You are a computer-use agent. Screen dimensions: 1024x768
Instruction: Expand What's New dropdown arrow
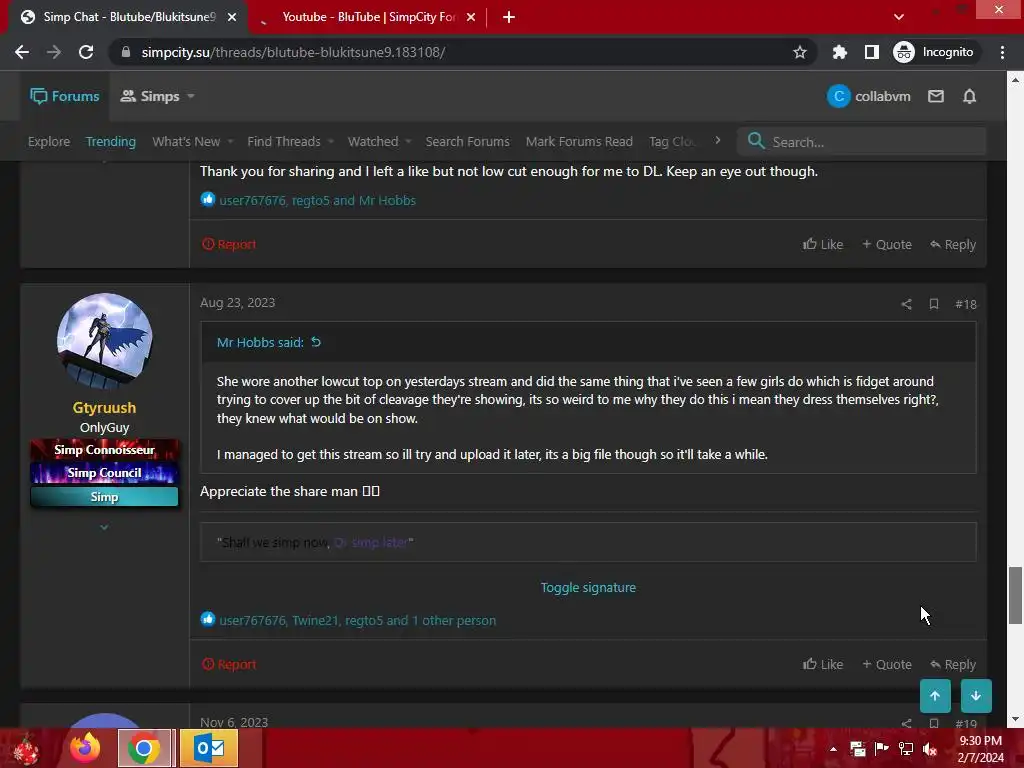point(230,141)
